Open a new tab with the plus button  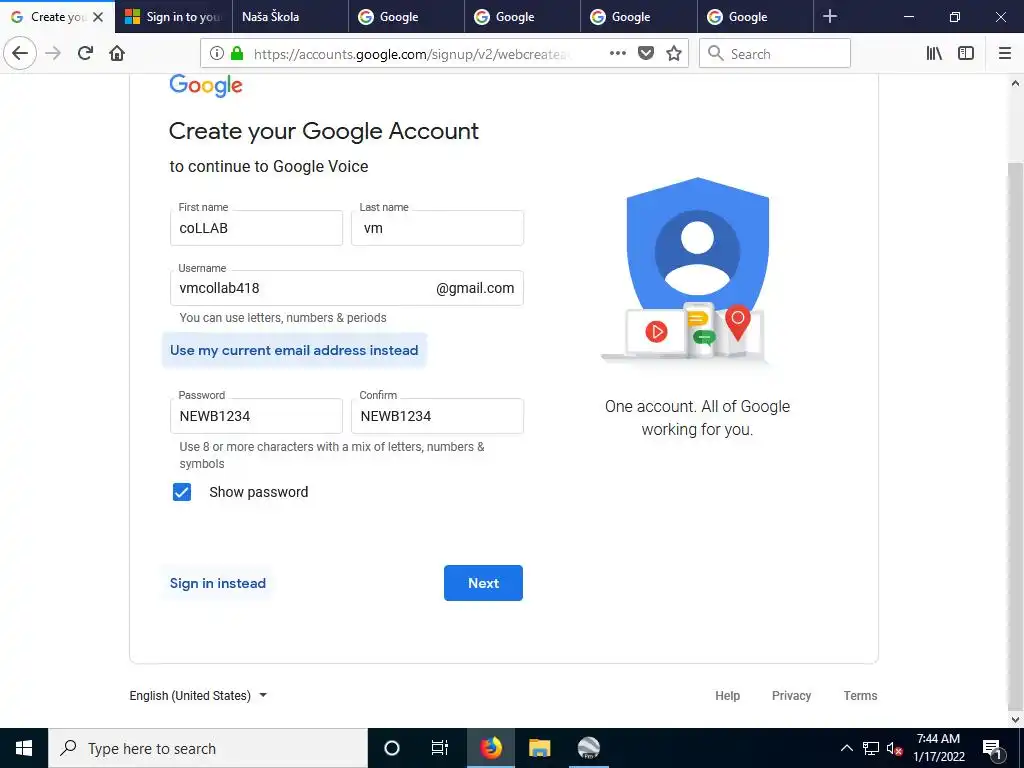point(830,16)
